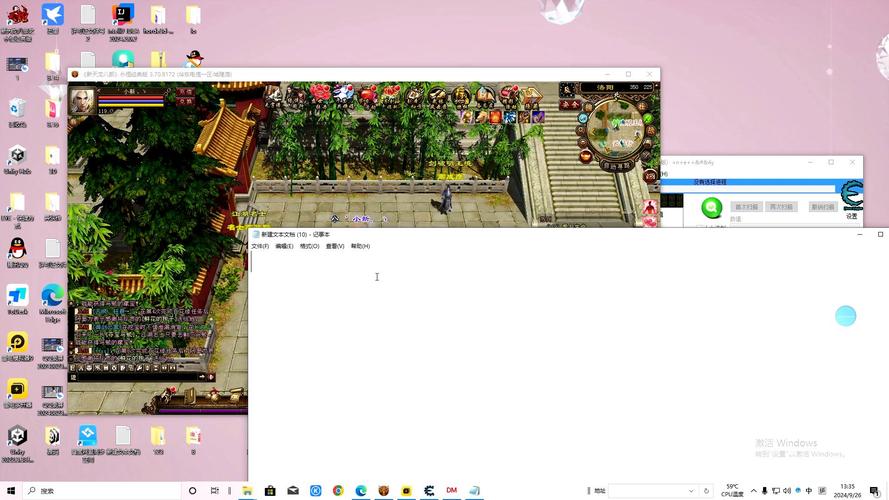Open the Windows Start menu
This screenshot has width=889, height=500.
[x=11, y=490]
